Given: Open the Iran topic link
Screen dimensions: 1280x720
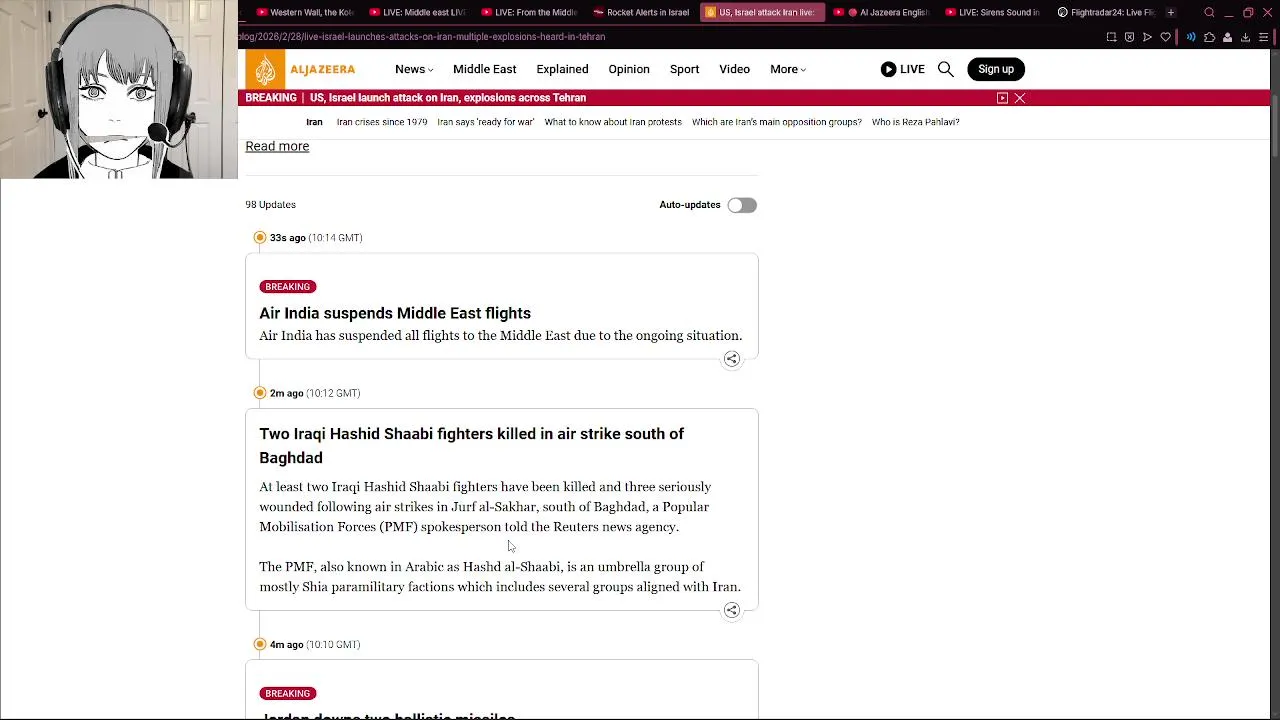Looking at the screenshot, I should [314, 122].
